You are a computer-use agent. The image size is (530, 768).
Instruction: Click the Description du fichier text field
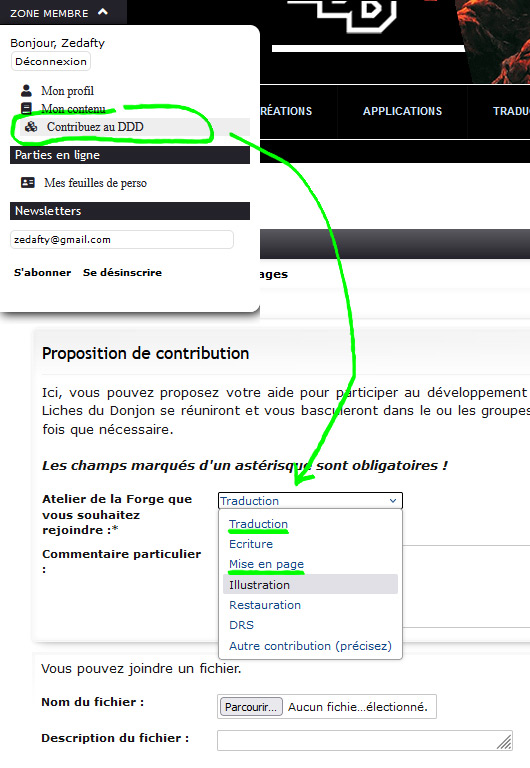[365, 740]
